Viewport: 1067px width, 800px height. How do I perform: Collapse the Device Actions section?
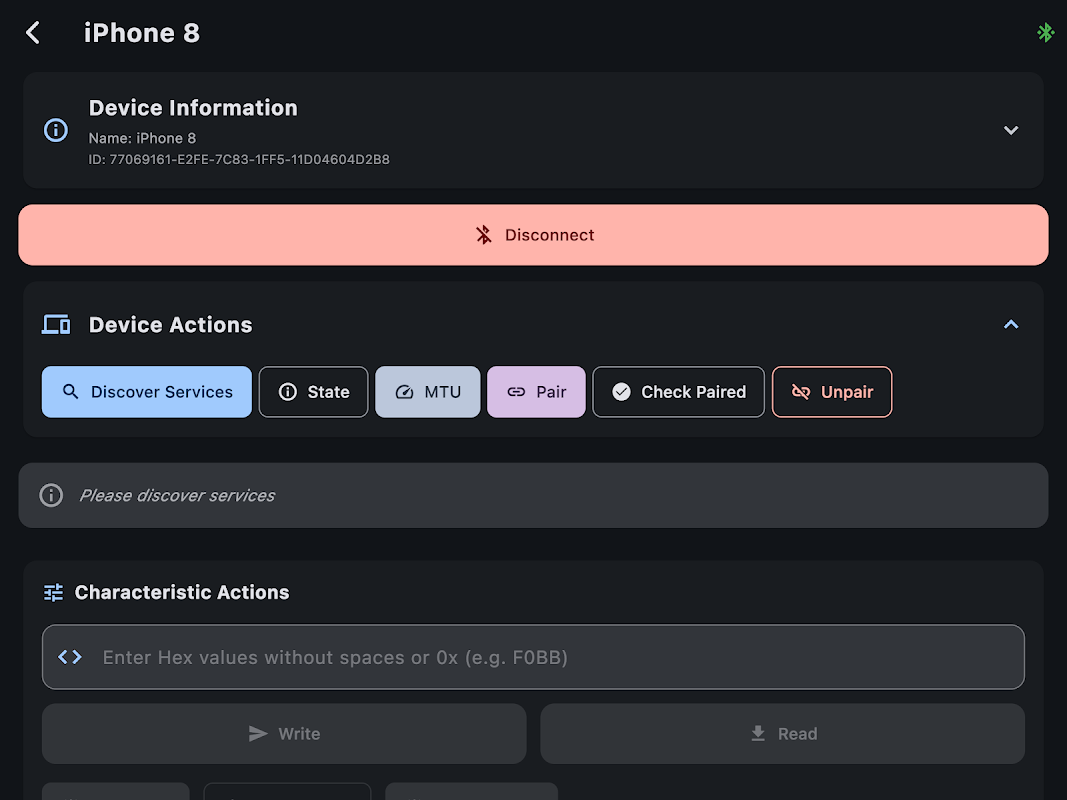pos(1011,324)
